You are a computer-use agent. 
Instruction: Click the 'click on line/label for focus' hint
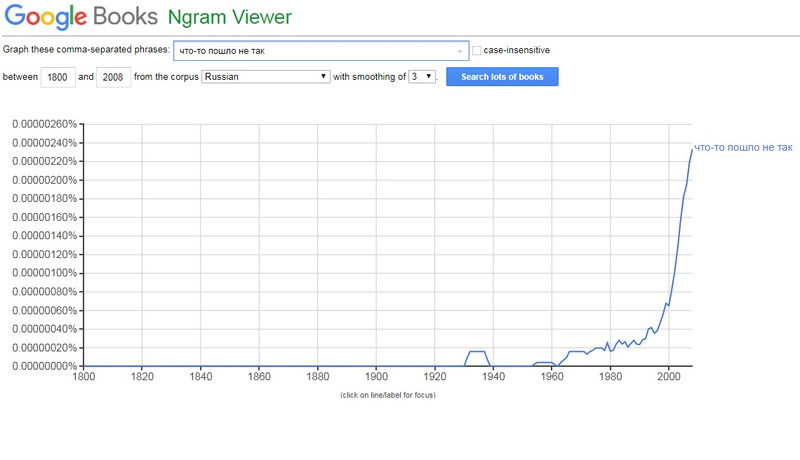[388, 395]
